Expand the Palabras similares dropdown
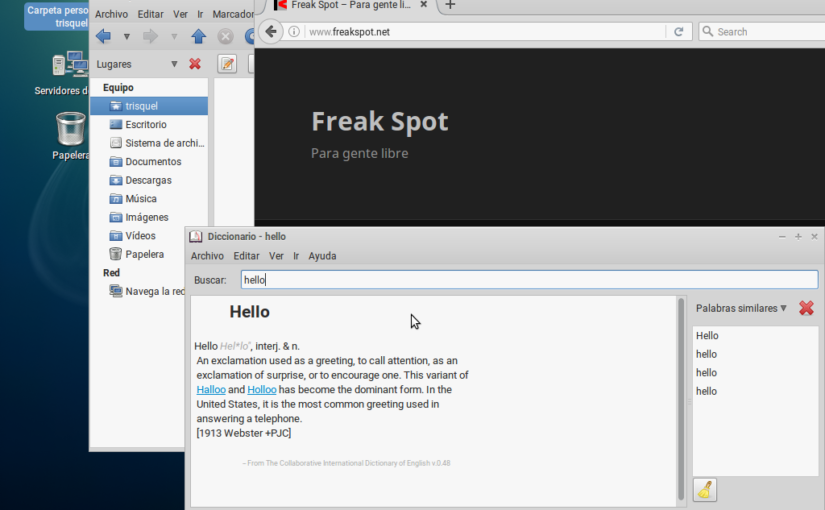 click(783, 308)
